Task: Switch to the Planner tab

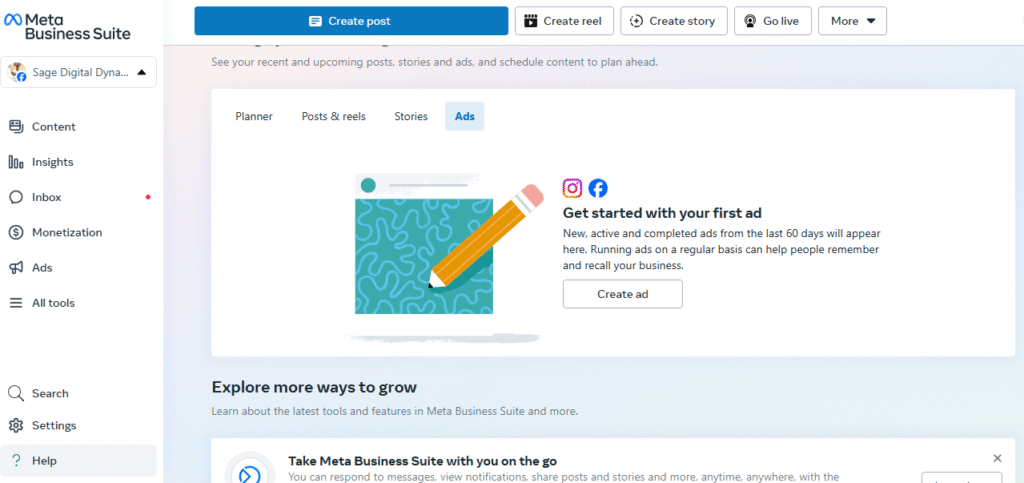Action: coord(254,116)
